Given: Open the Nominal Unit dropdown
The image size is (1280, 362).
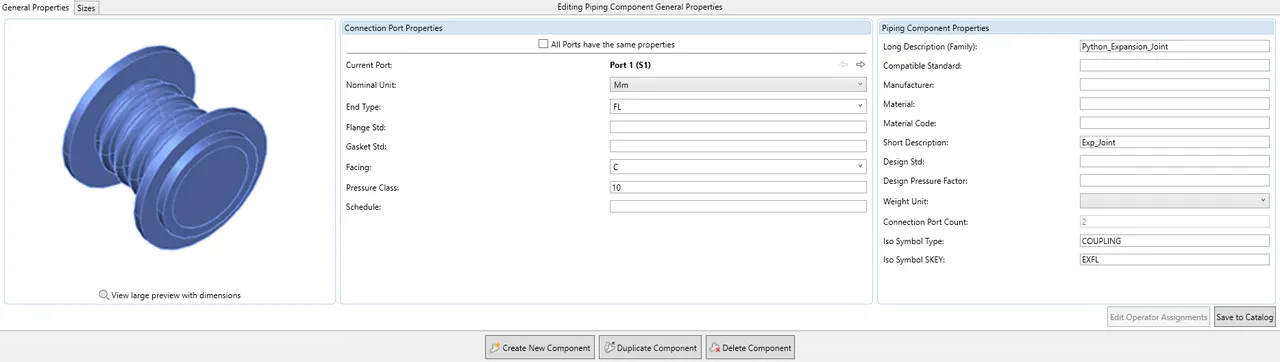Looking at the screenshot, I should coord(737,85).
